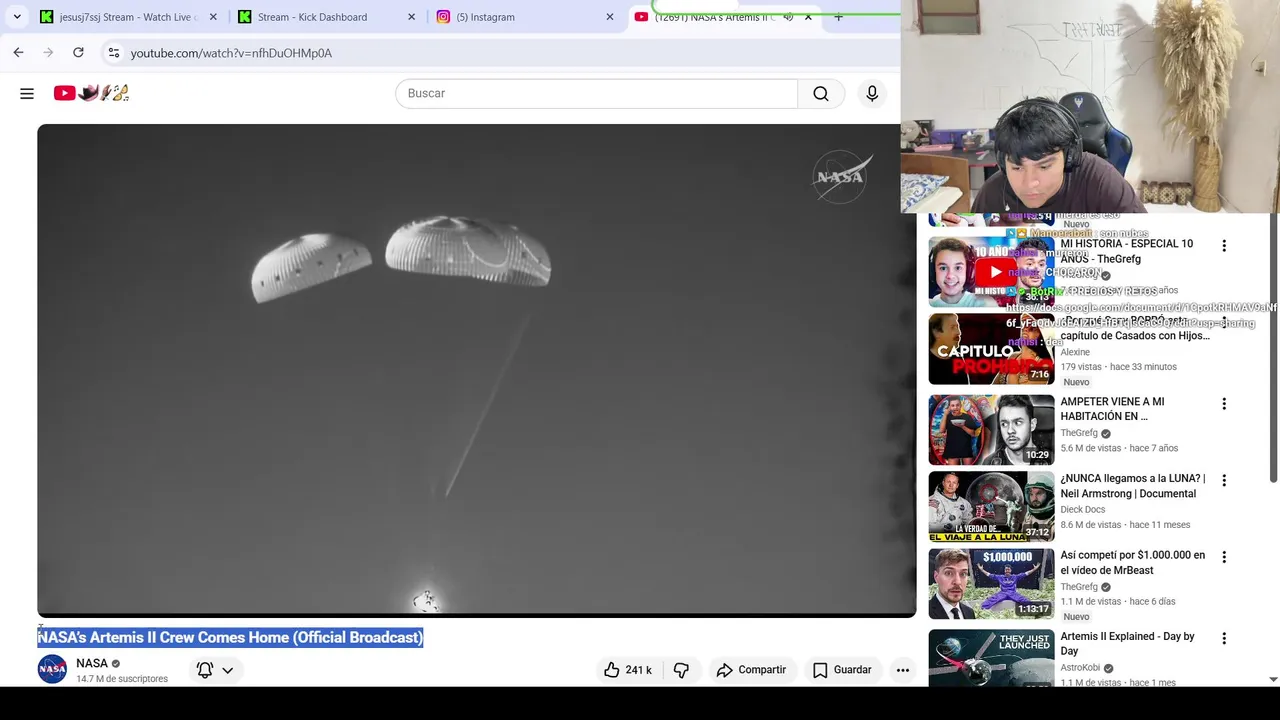This screenshot has width=1280, height=720.
Task: Expand subscription options chevron beside bell
Action: [x=228, y=670]
